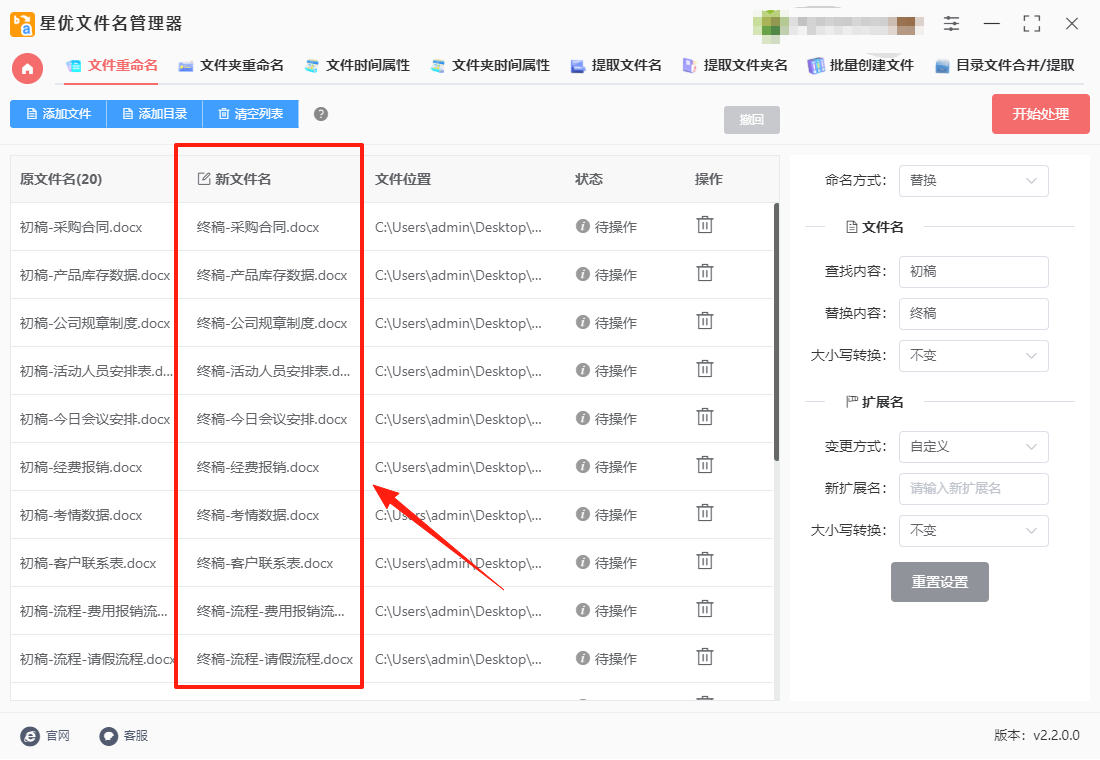Toggle fullscreen with the title bar icon
The image size is (1100, 760).
click(x=1031, y=24)
